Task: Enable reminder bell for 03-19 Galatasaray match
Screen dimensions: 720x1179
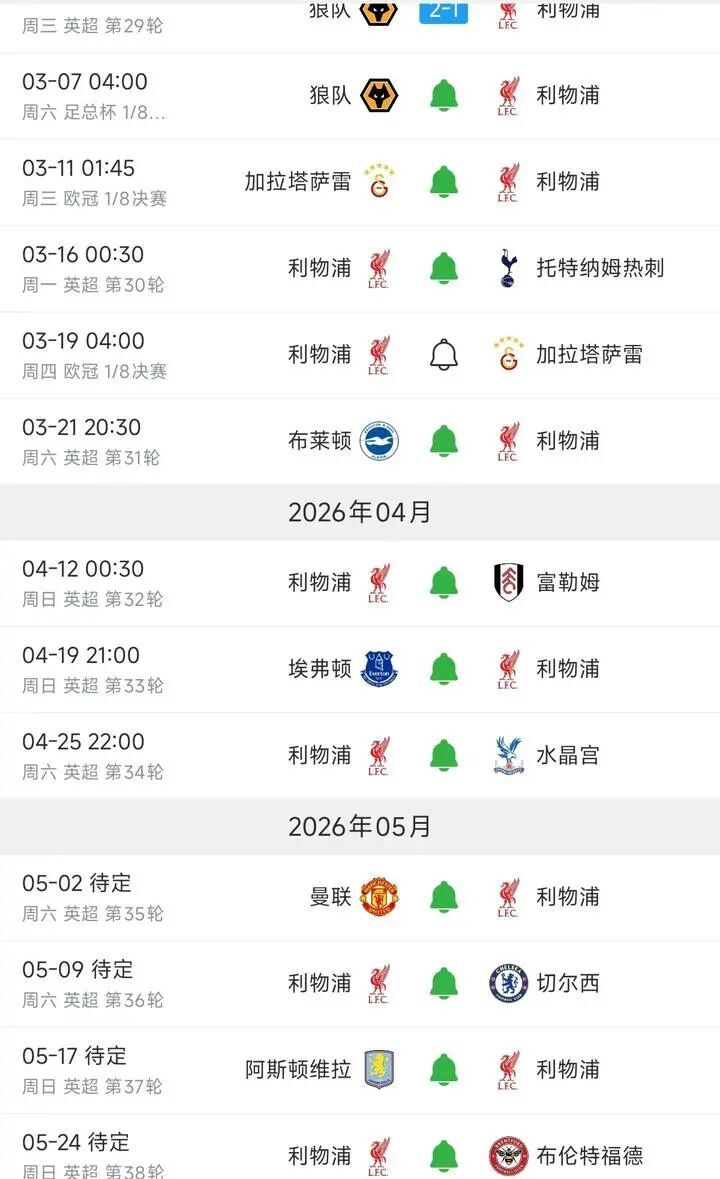Action: [444, 355]
